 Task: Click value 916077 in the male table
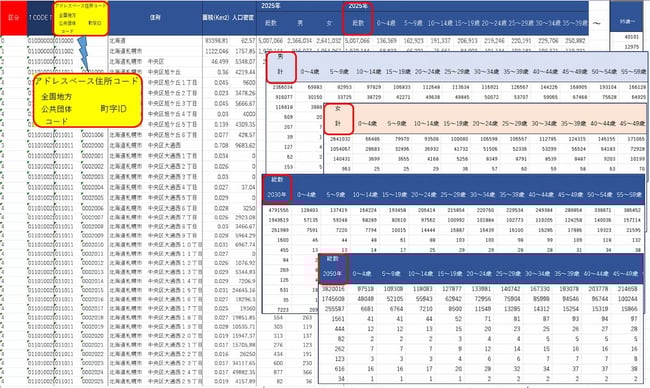click(284, 97)
